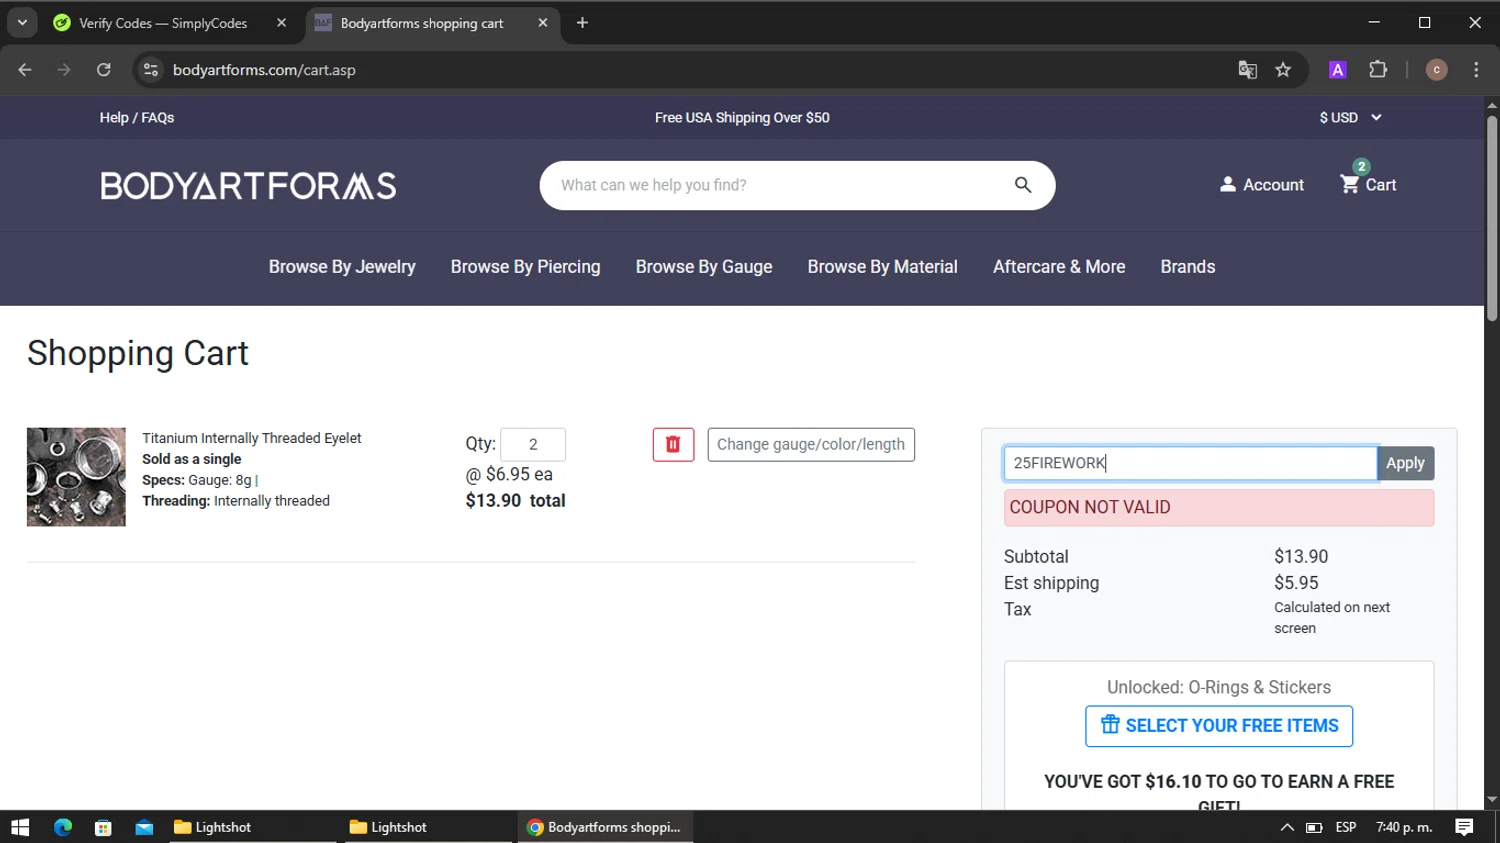Viewport: 1500px width, 843px height.
Task: Click the search magnifier icon
Action: [1022, 185]
